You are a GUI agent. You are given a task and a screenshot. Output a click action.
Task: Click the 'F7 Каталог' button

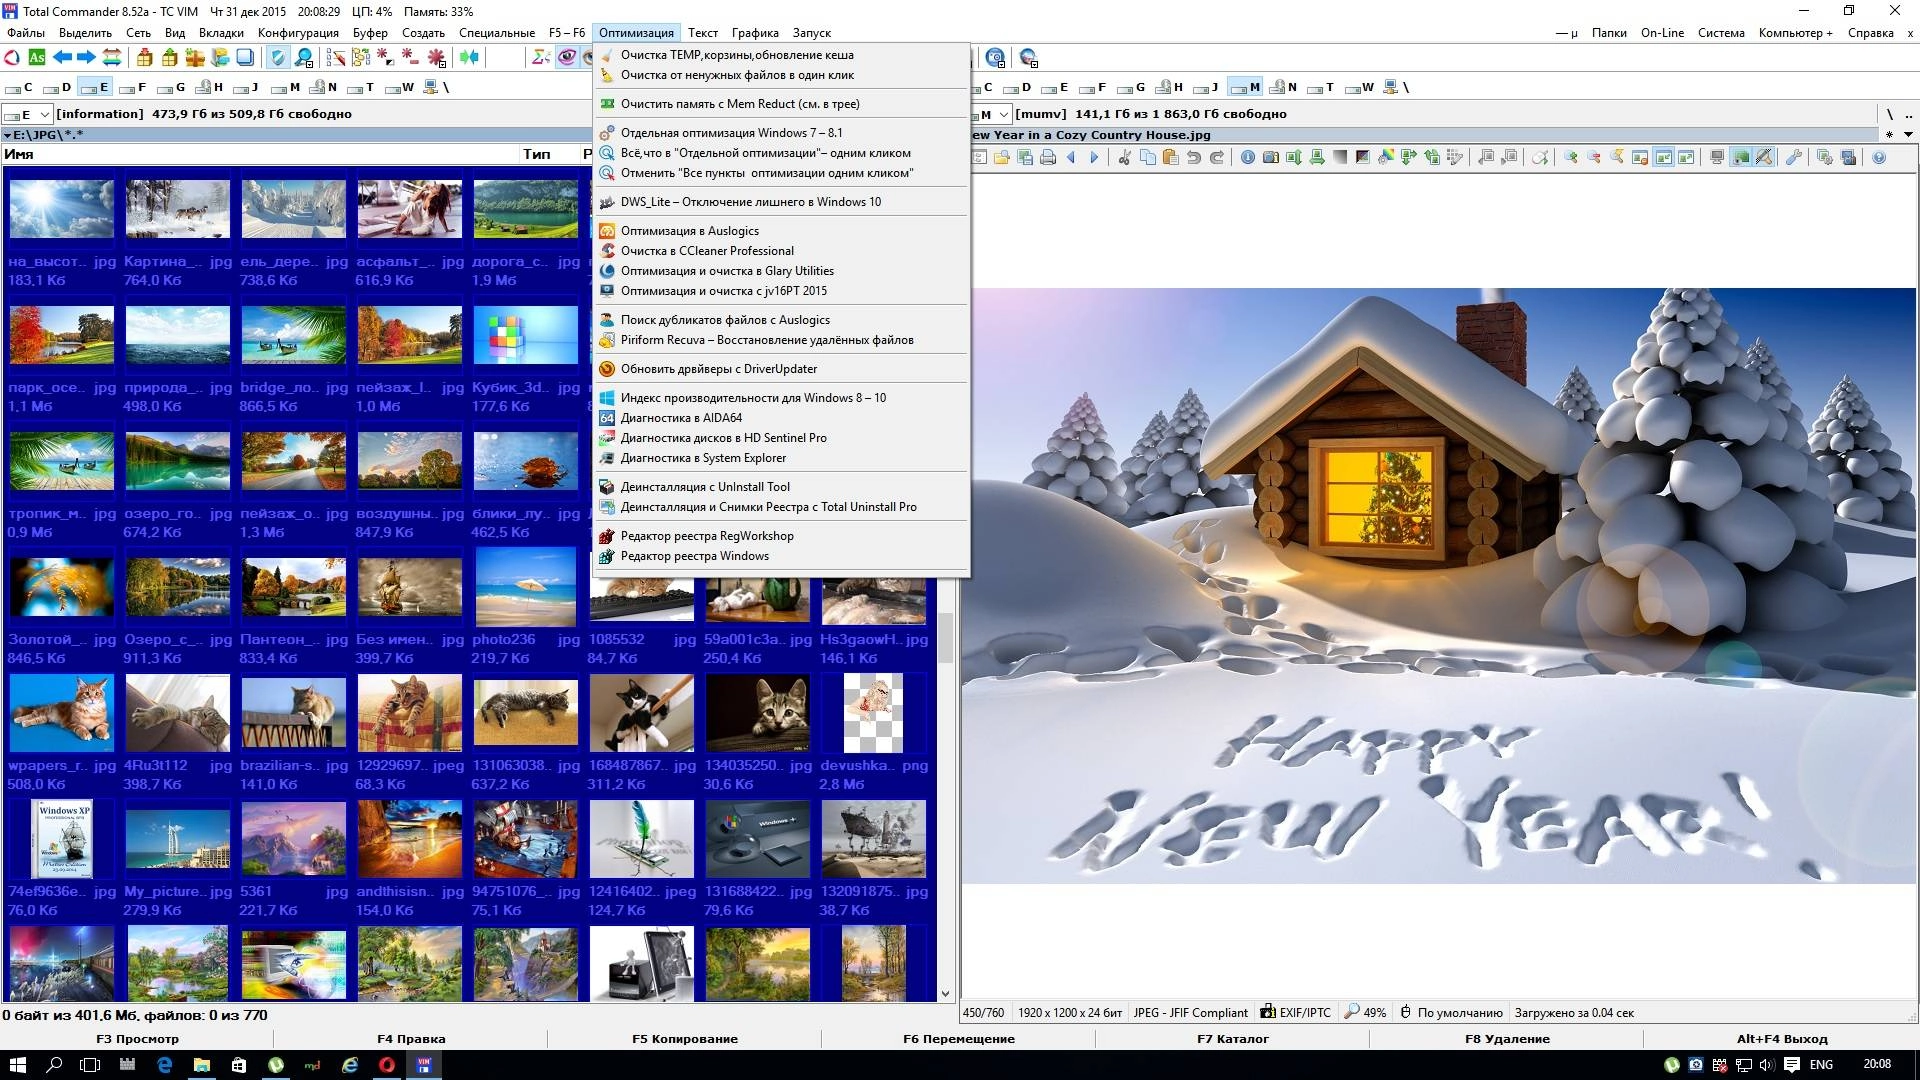(1233, 1039)
